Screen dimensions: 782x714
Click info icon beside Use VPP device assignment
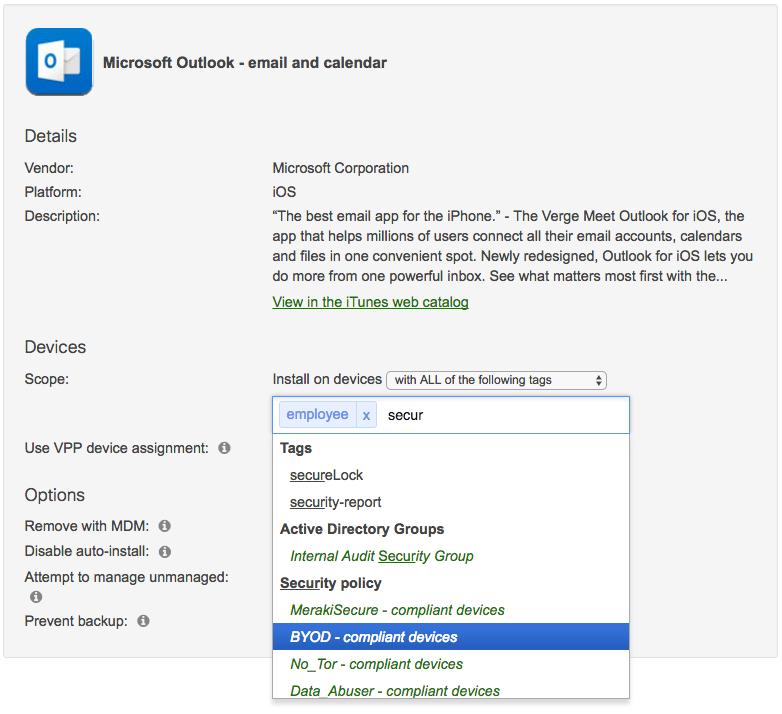224,448
